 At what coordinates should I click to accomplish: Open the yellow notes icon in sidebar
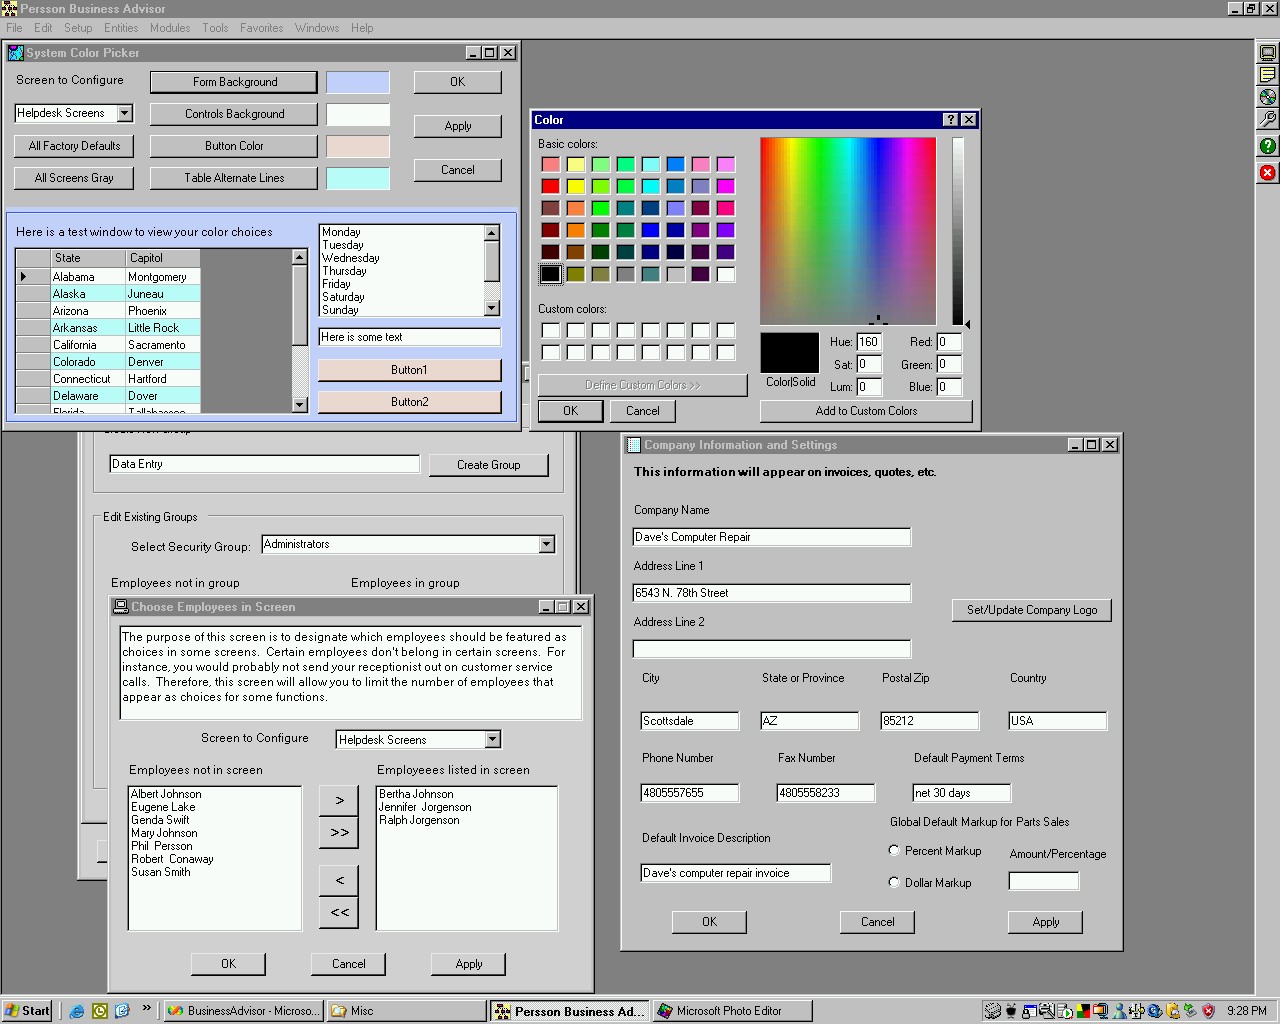[x=1267, y=75]
